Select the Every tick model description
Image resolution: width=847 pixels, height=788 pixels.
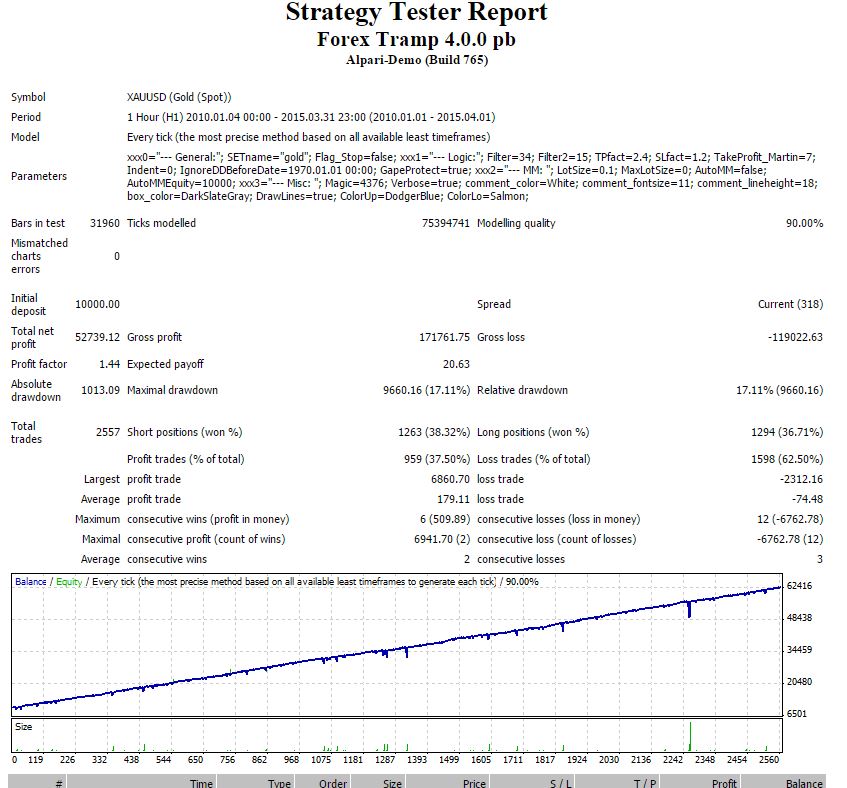click(x=308, y=137)
